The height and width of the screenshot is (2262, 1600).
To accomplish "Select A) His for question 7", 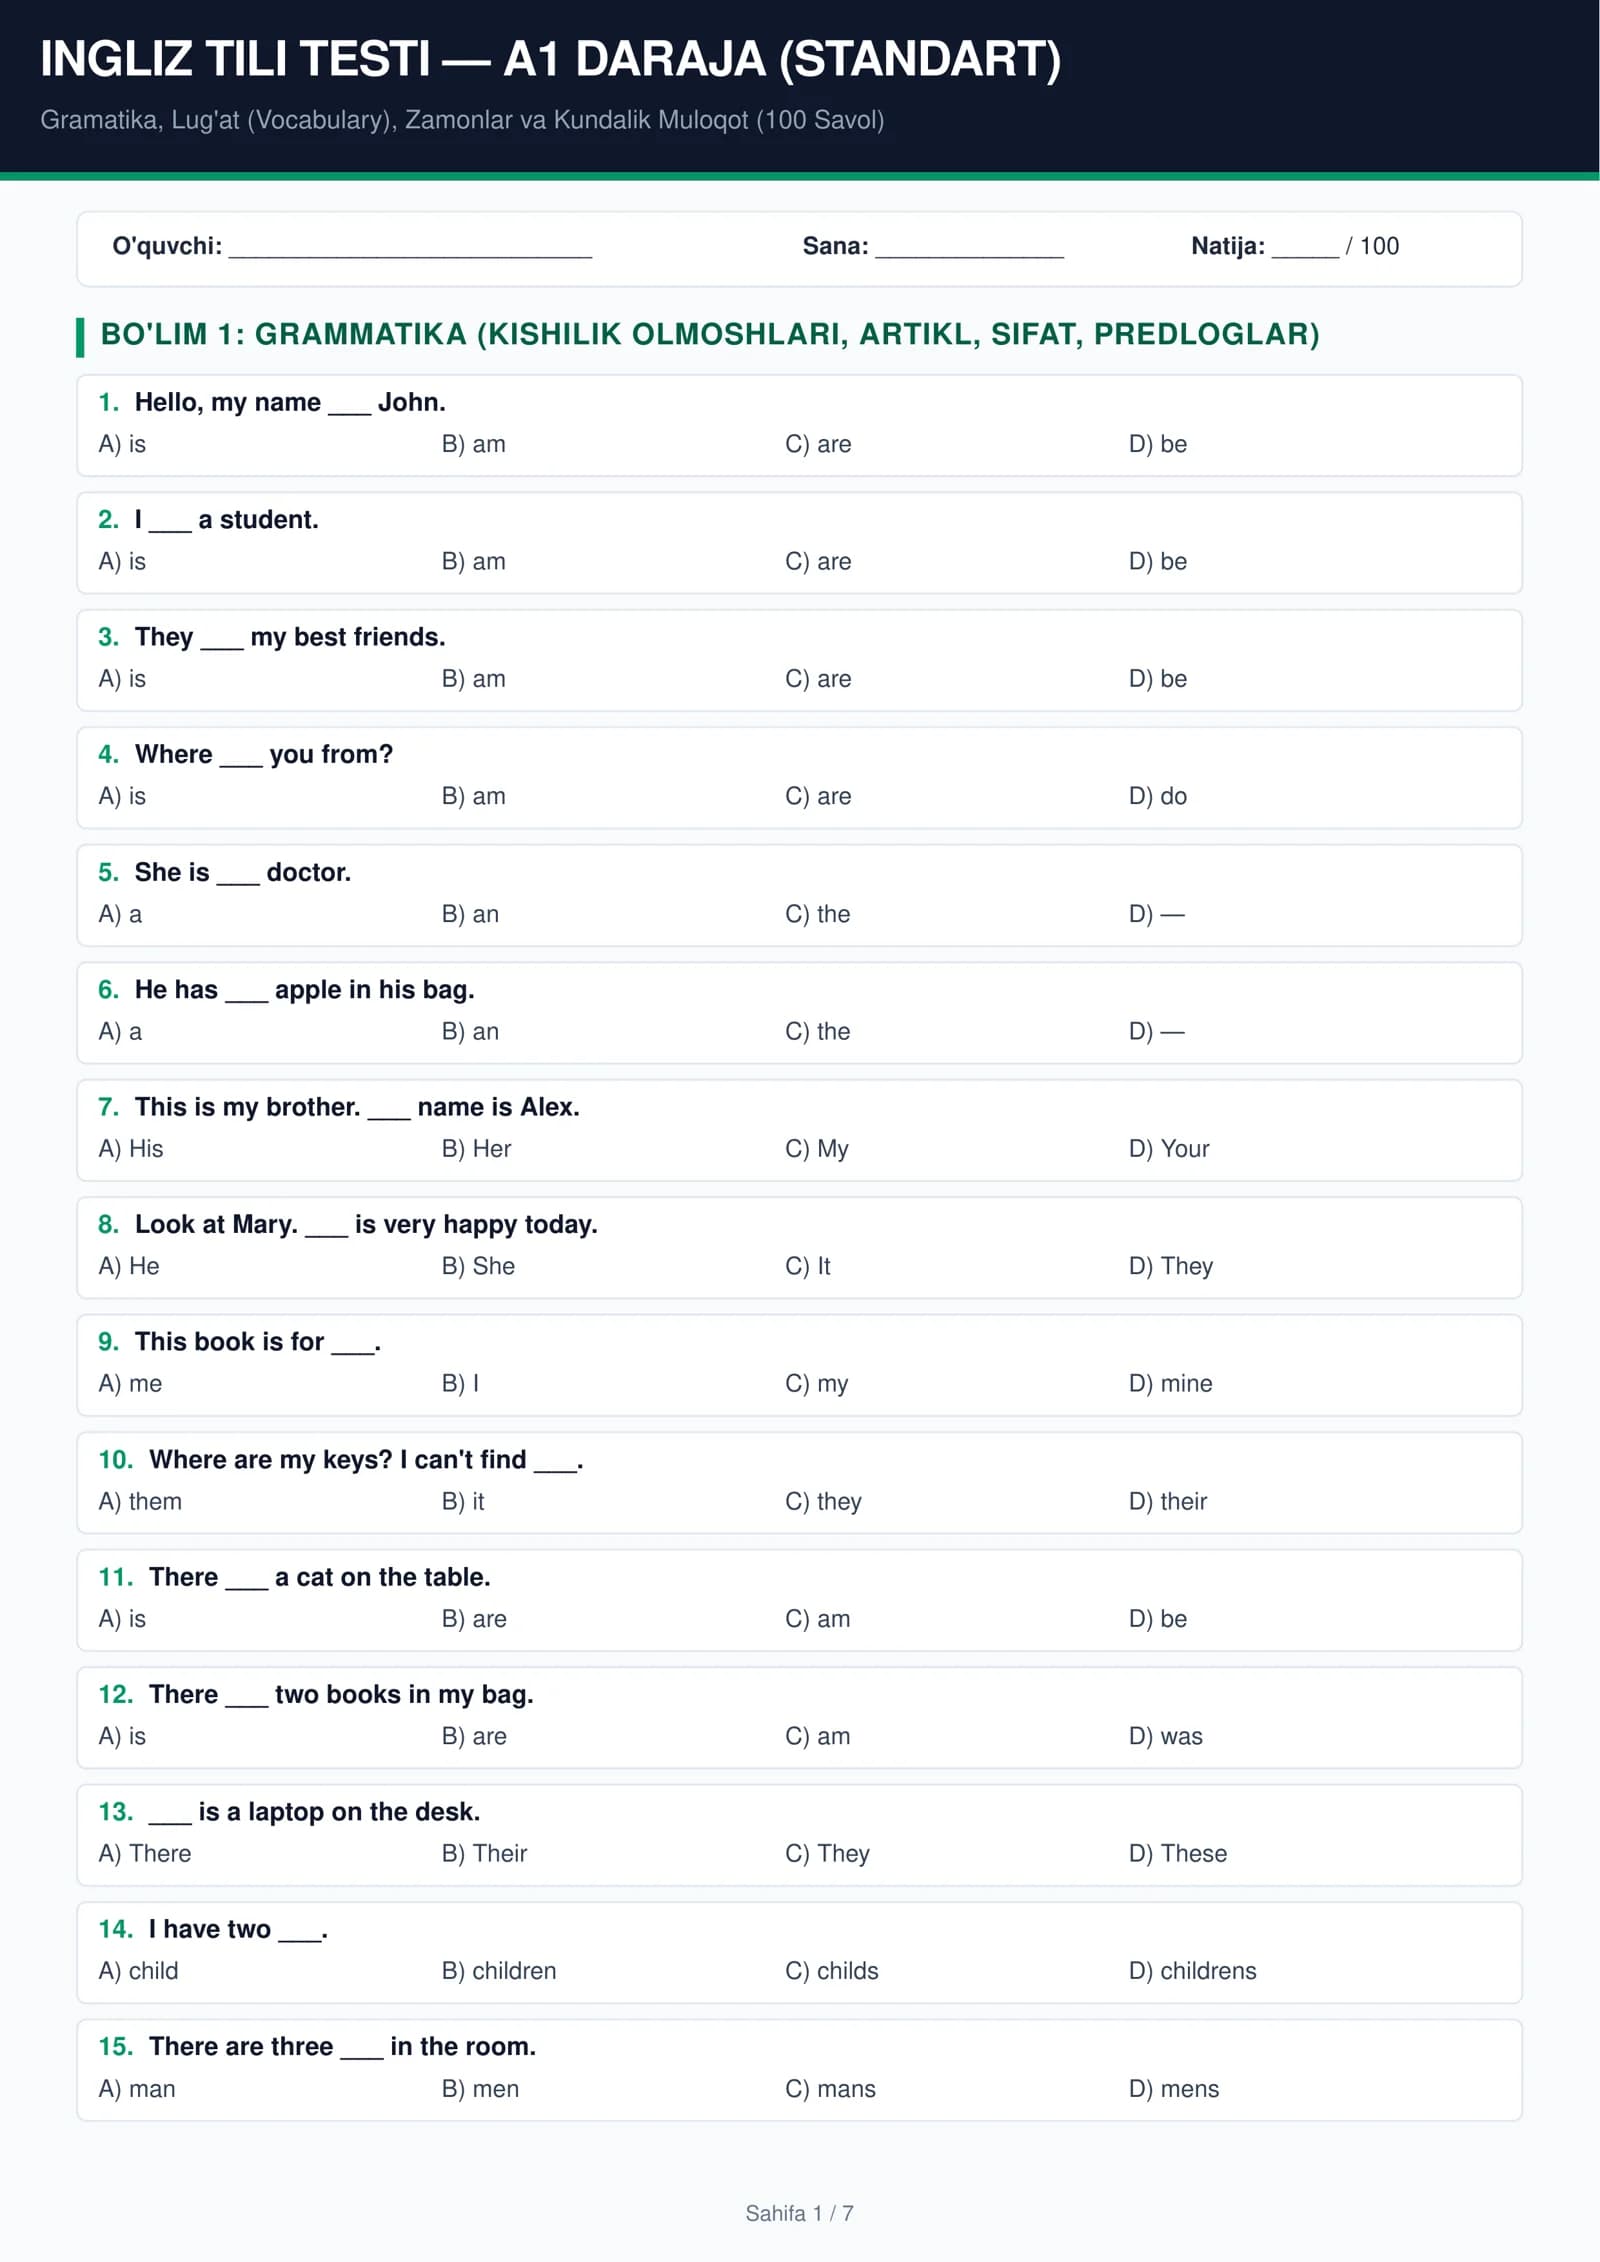I will 131,1149.
